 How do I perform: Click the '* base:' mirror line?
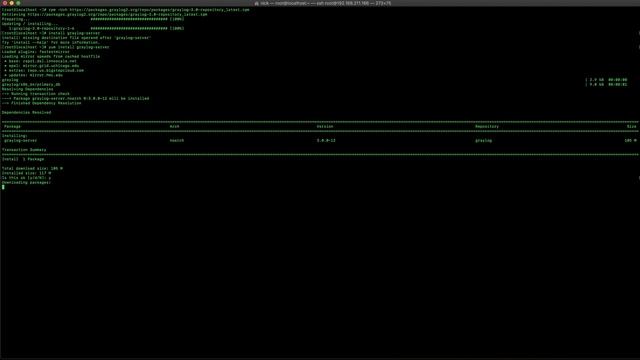point(40,61)
